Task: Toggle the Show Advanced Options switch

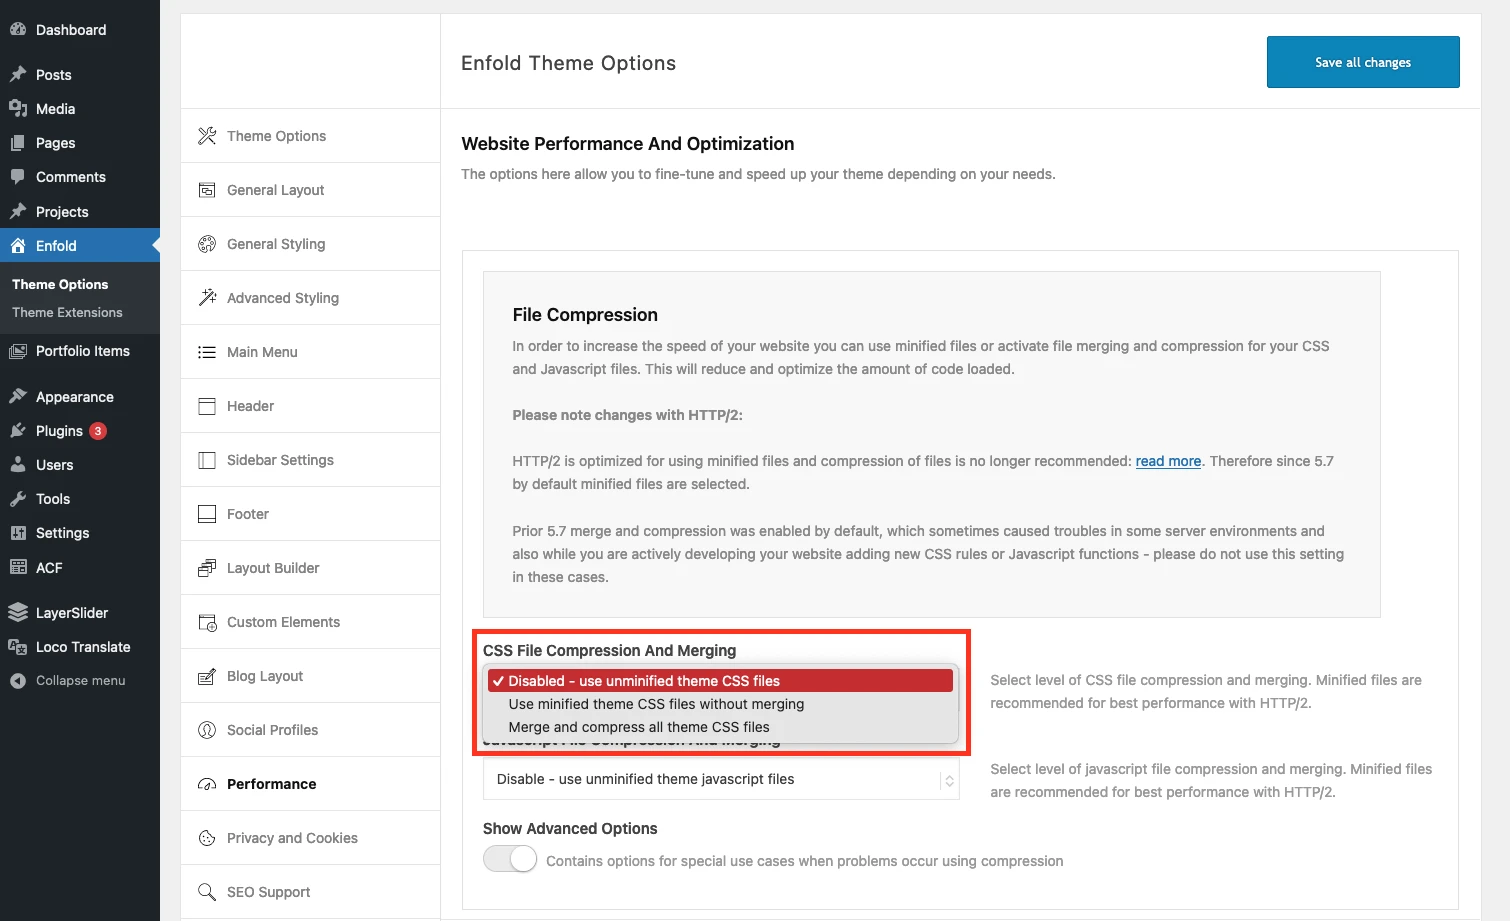Action: pos(510,860)
